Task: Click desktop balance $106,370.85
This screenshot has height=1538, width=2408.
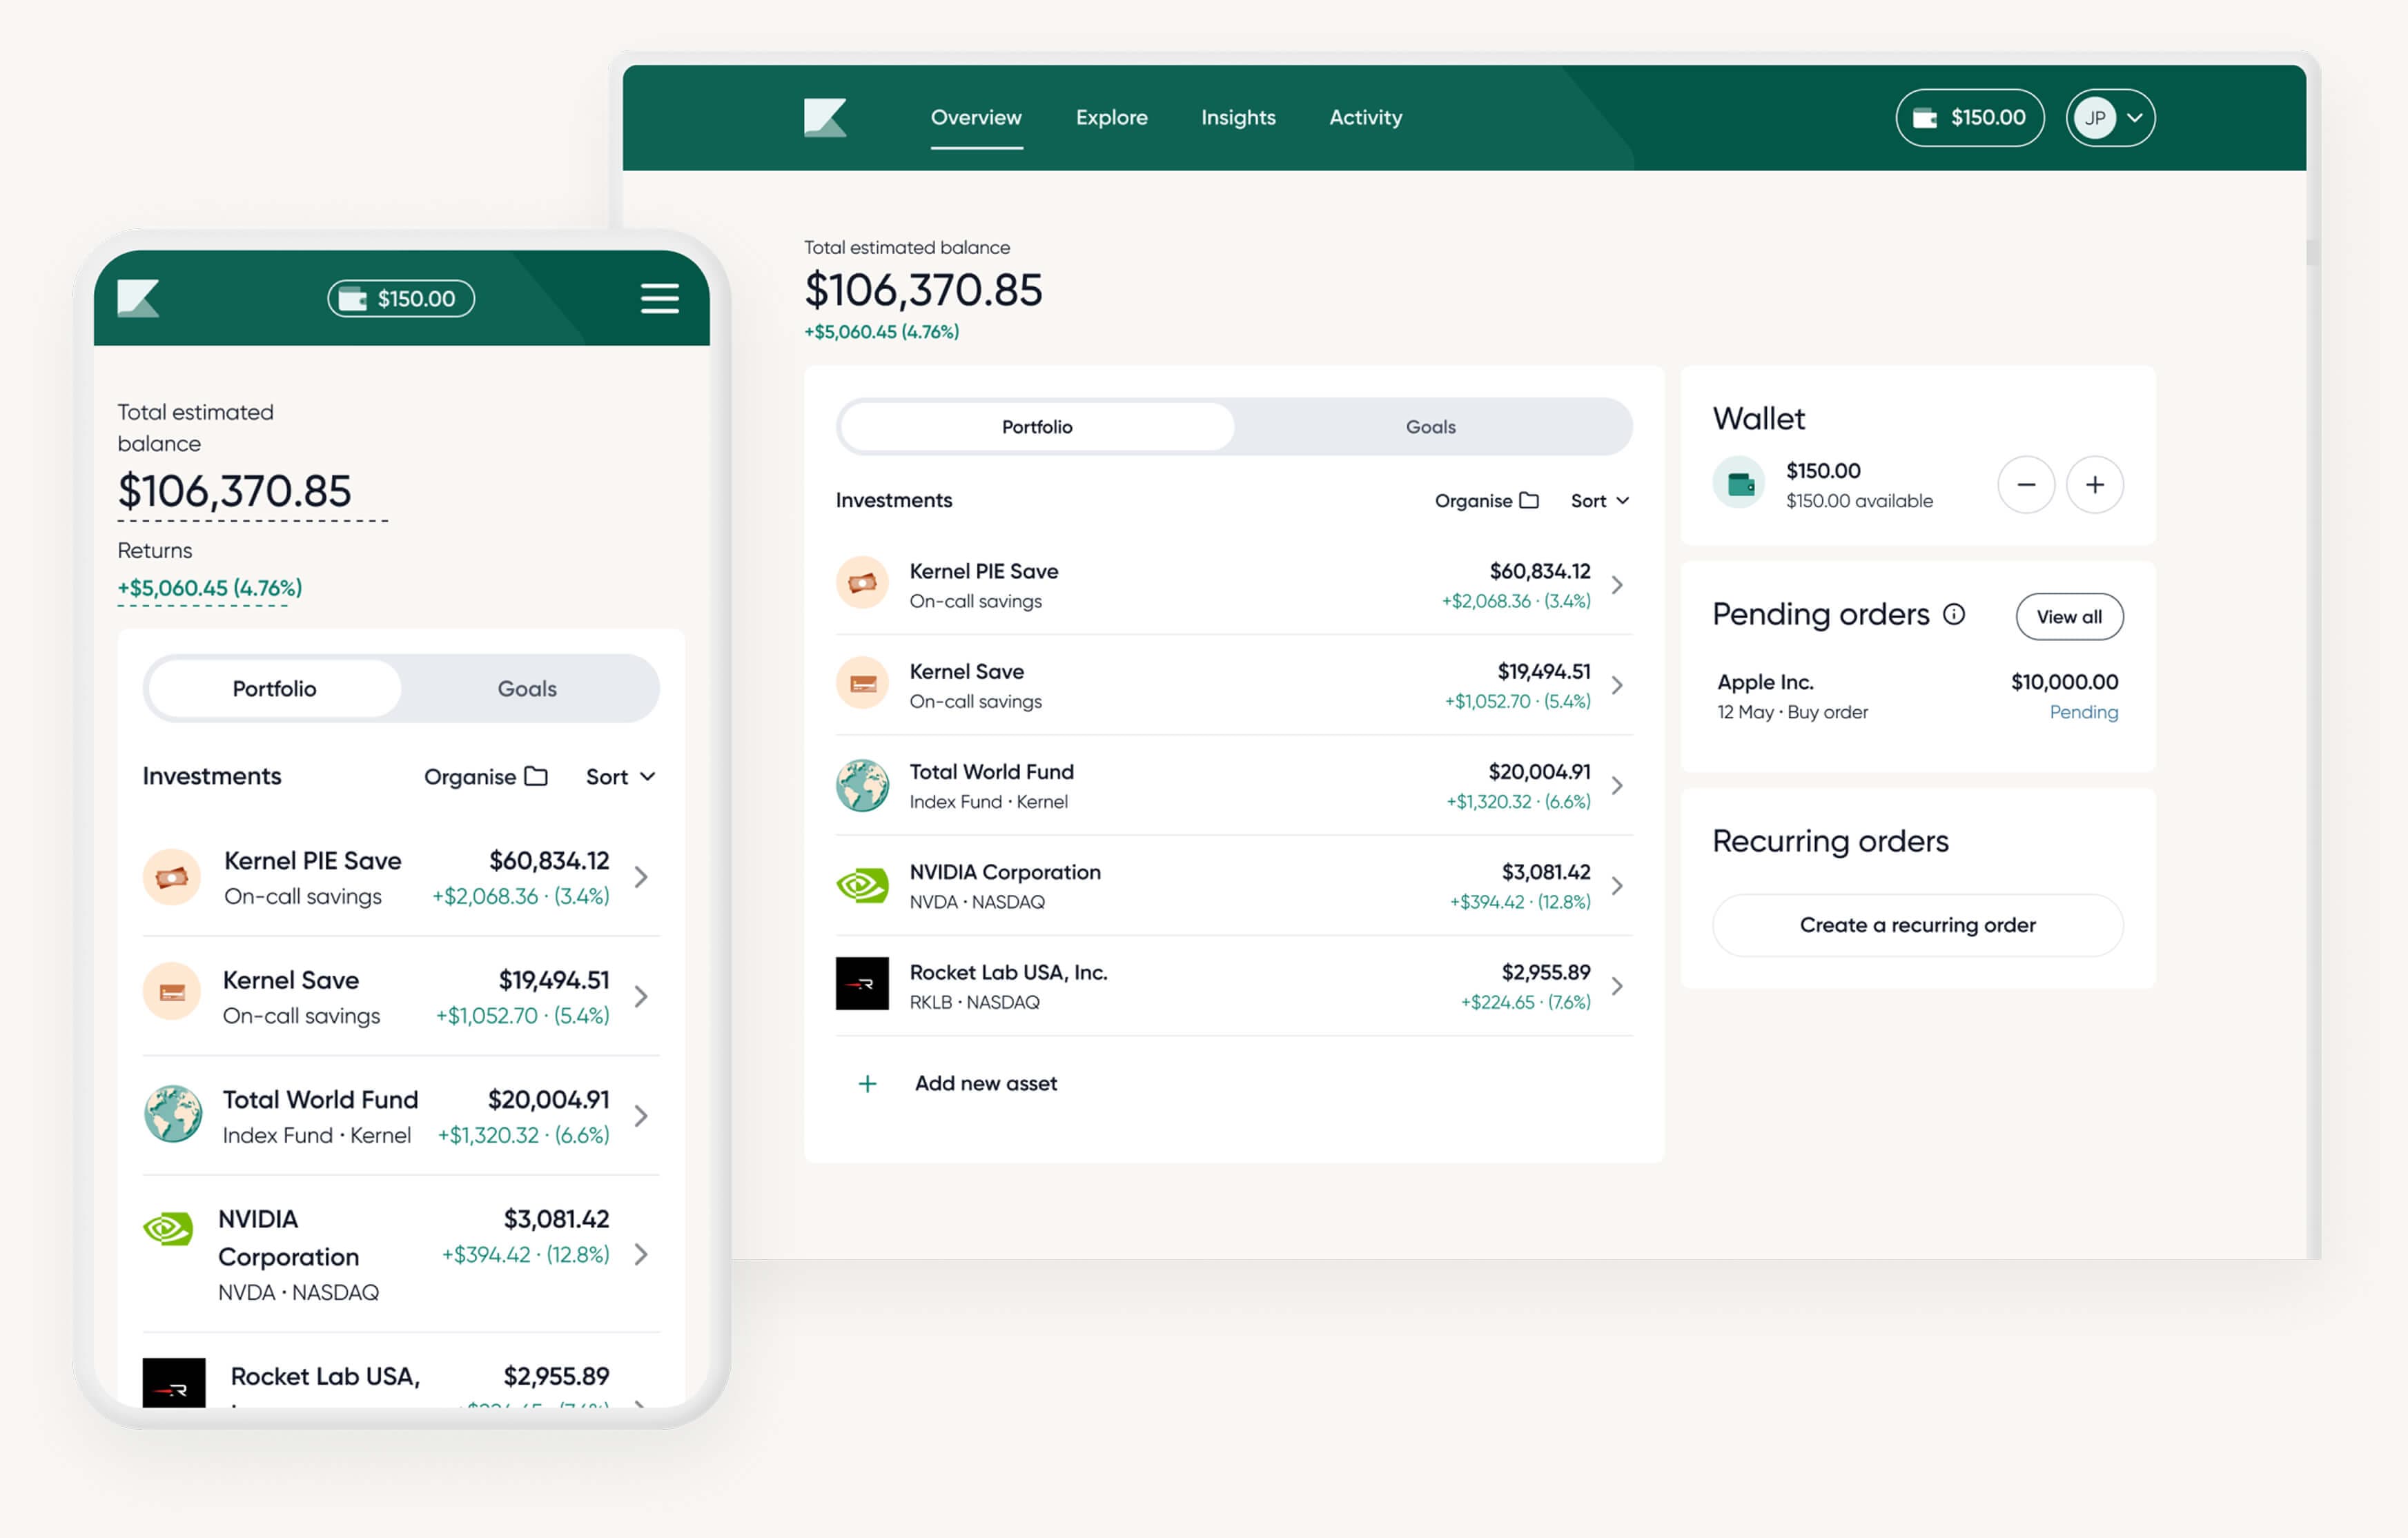Action: pos(923,290)
